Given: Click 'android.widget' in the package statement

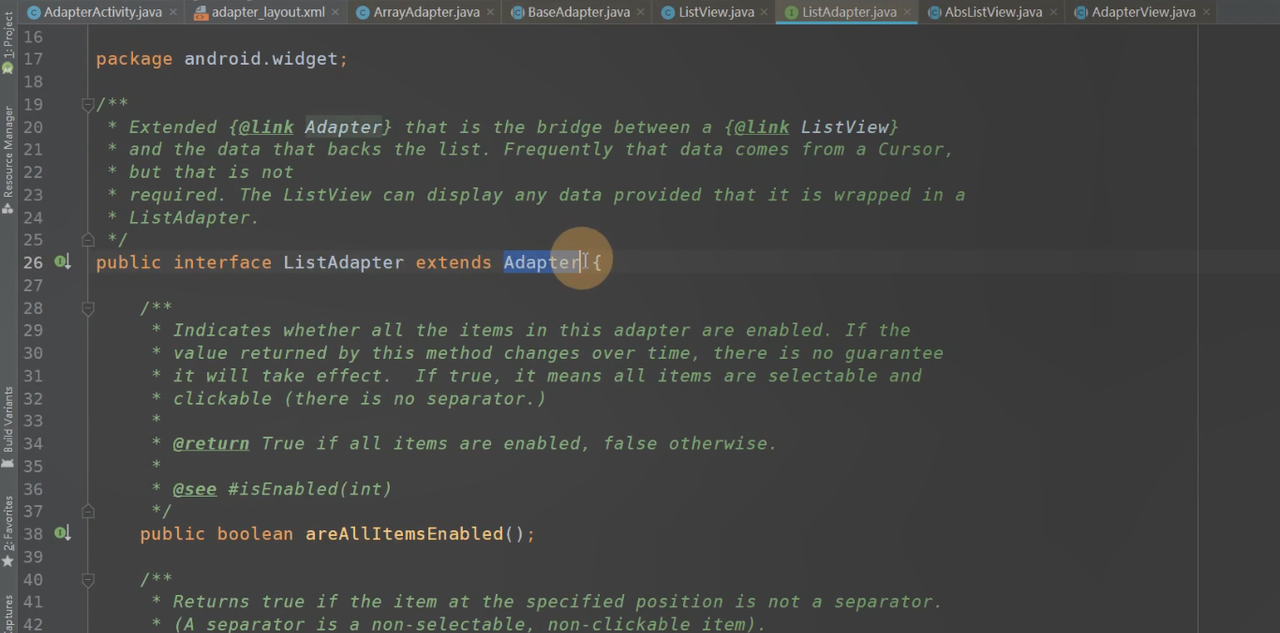Looking at the screenshot, I should tap(261, 59).
